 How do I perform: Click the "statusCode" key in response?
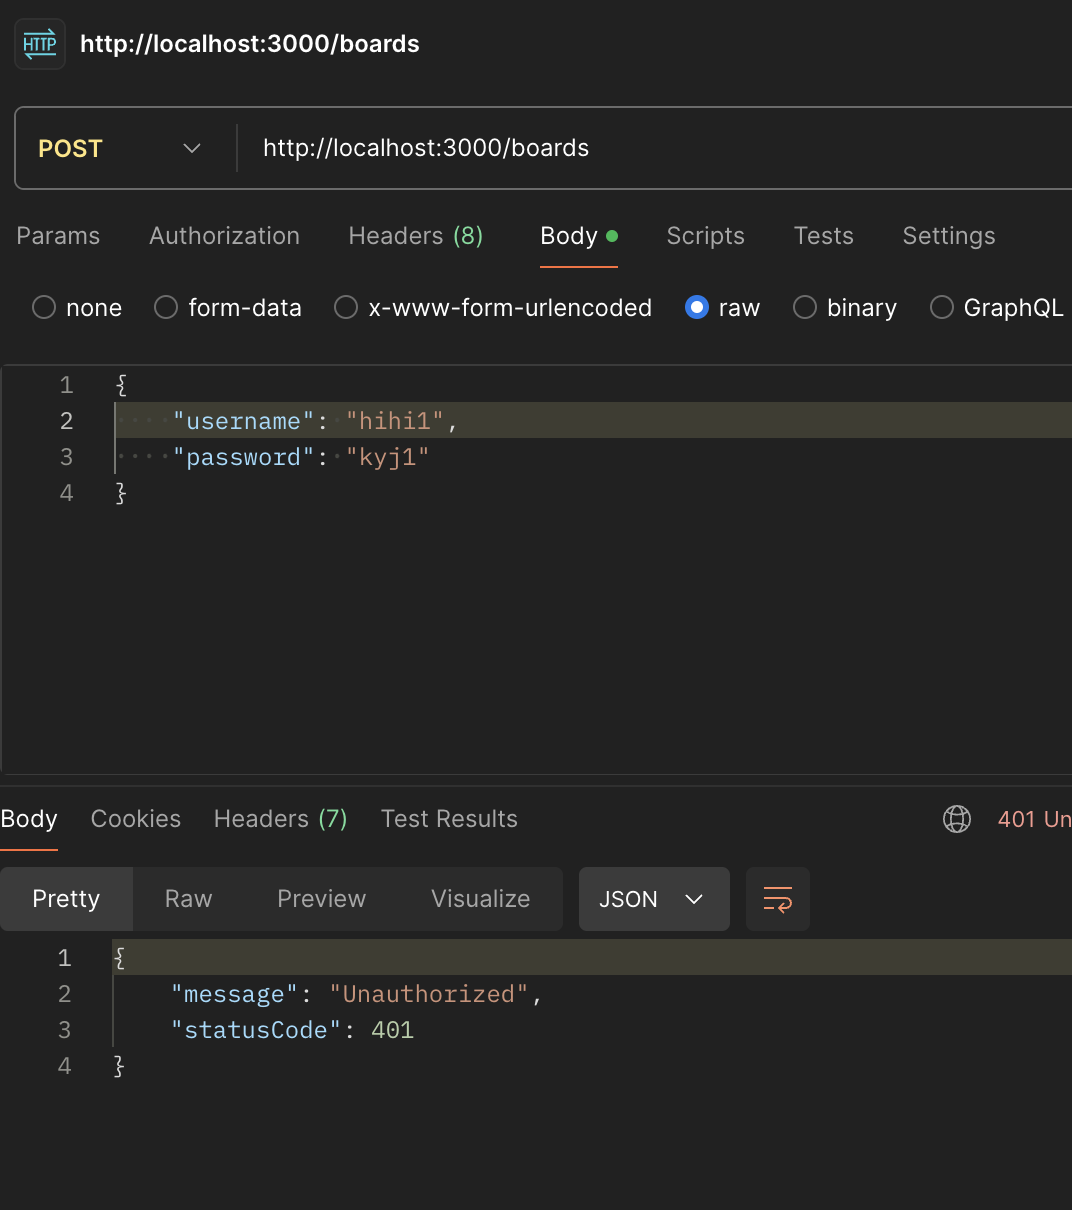coord(256,1030)
